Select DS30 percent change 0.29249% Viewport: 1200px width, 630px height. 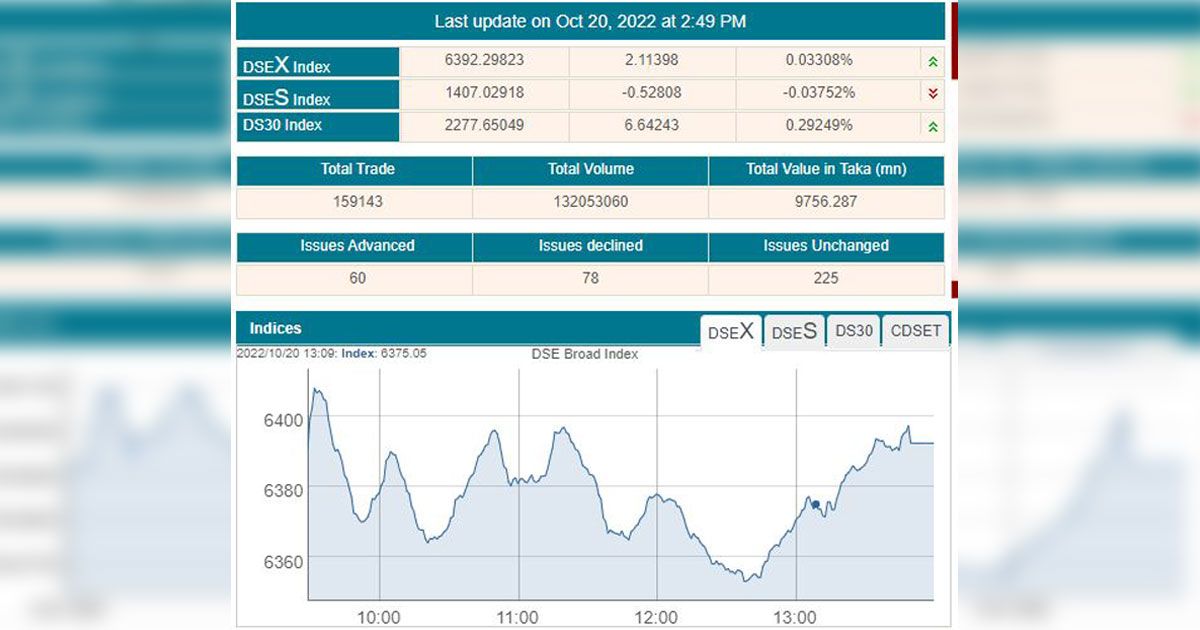(x=819, y=125)
